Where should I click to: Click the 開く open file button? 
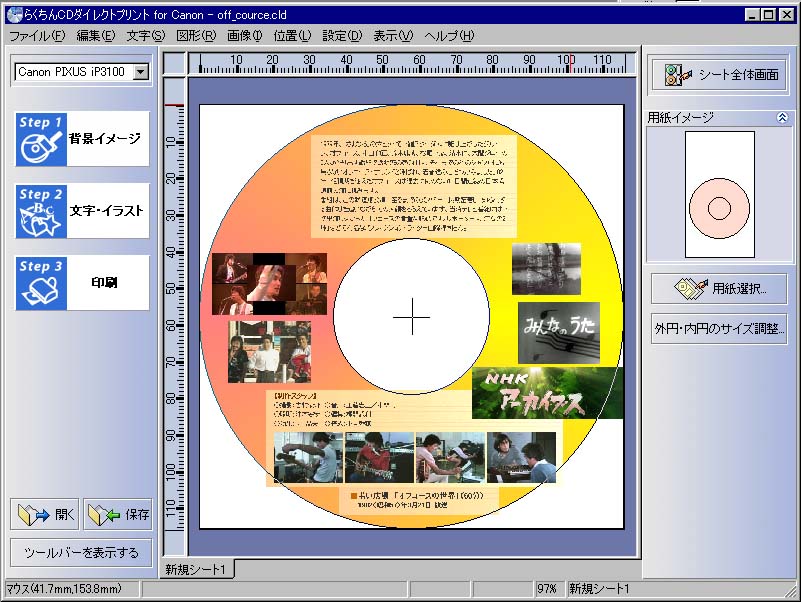tap(45, 514)
